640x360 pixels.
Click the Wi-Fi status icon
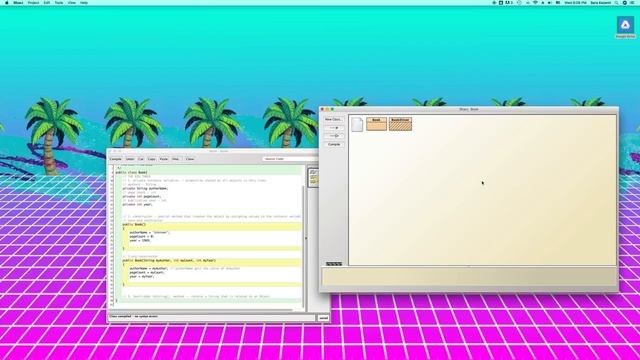[535, 3]
